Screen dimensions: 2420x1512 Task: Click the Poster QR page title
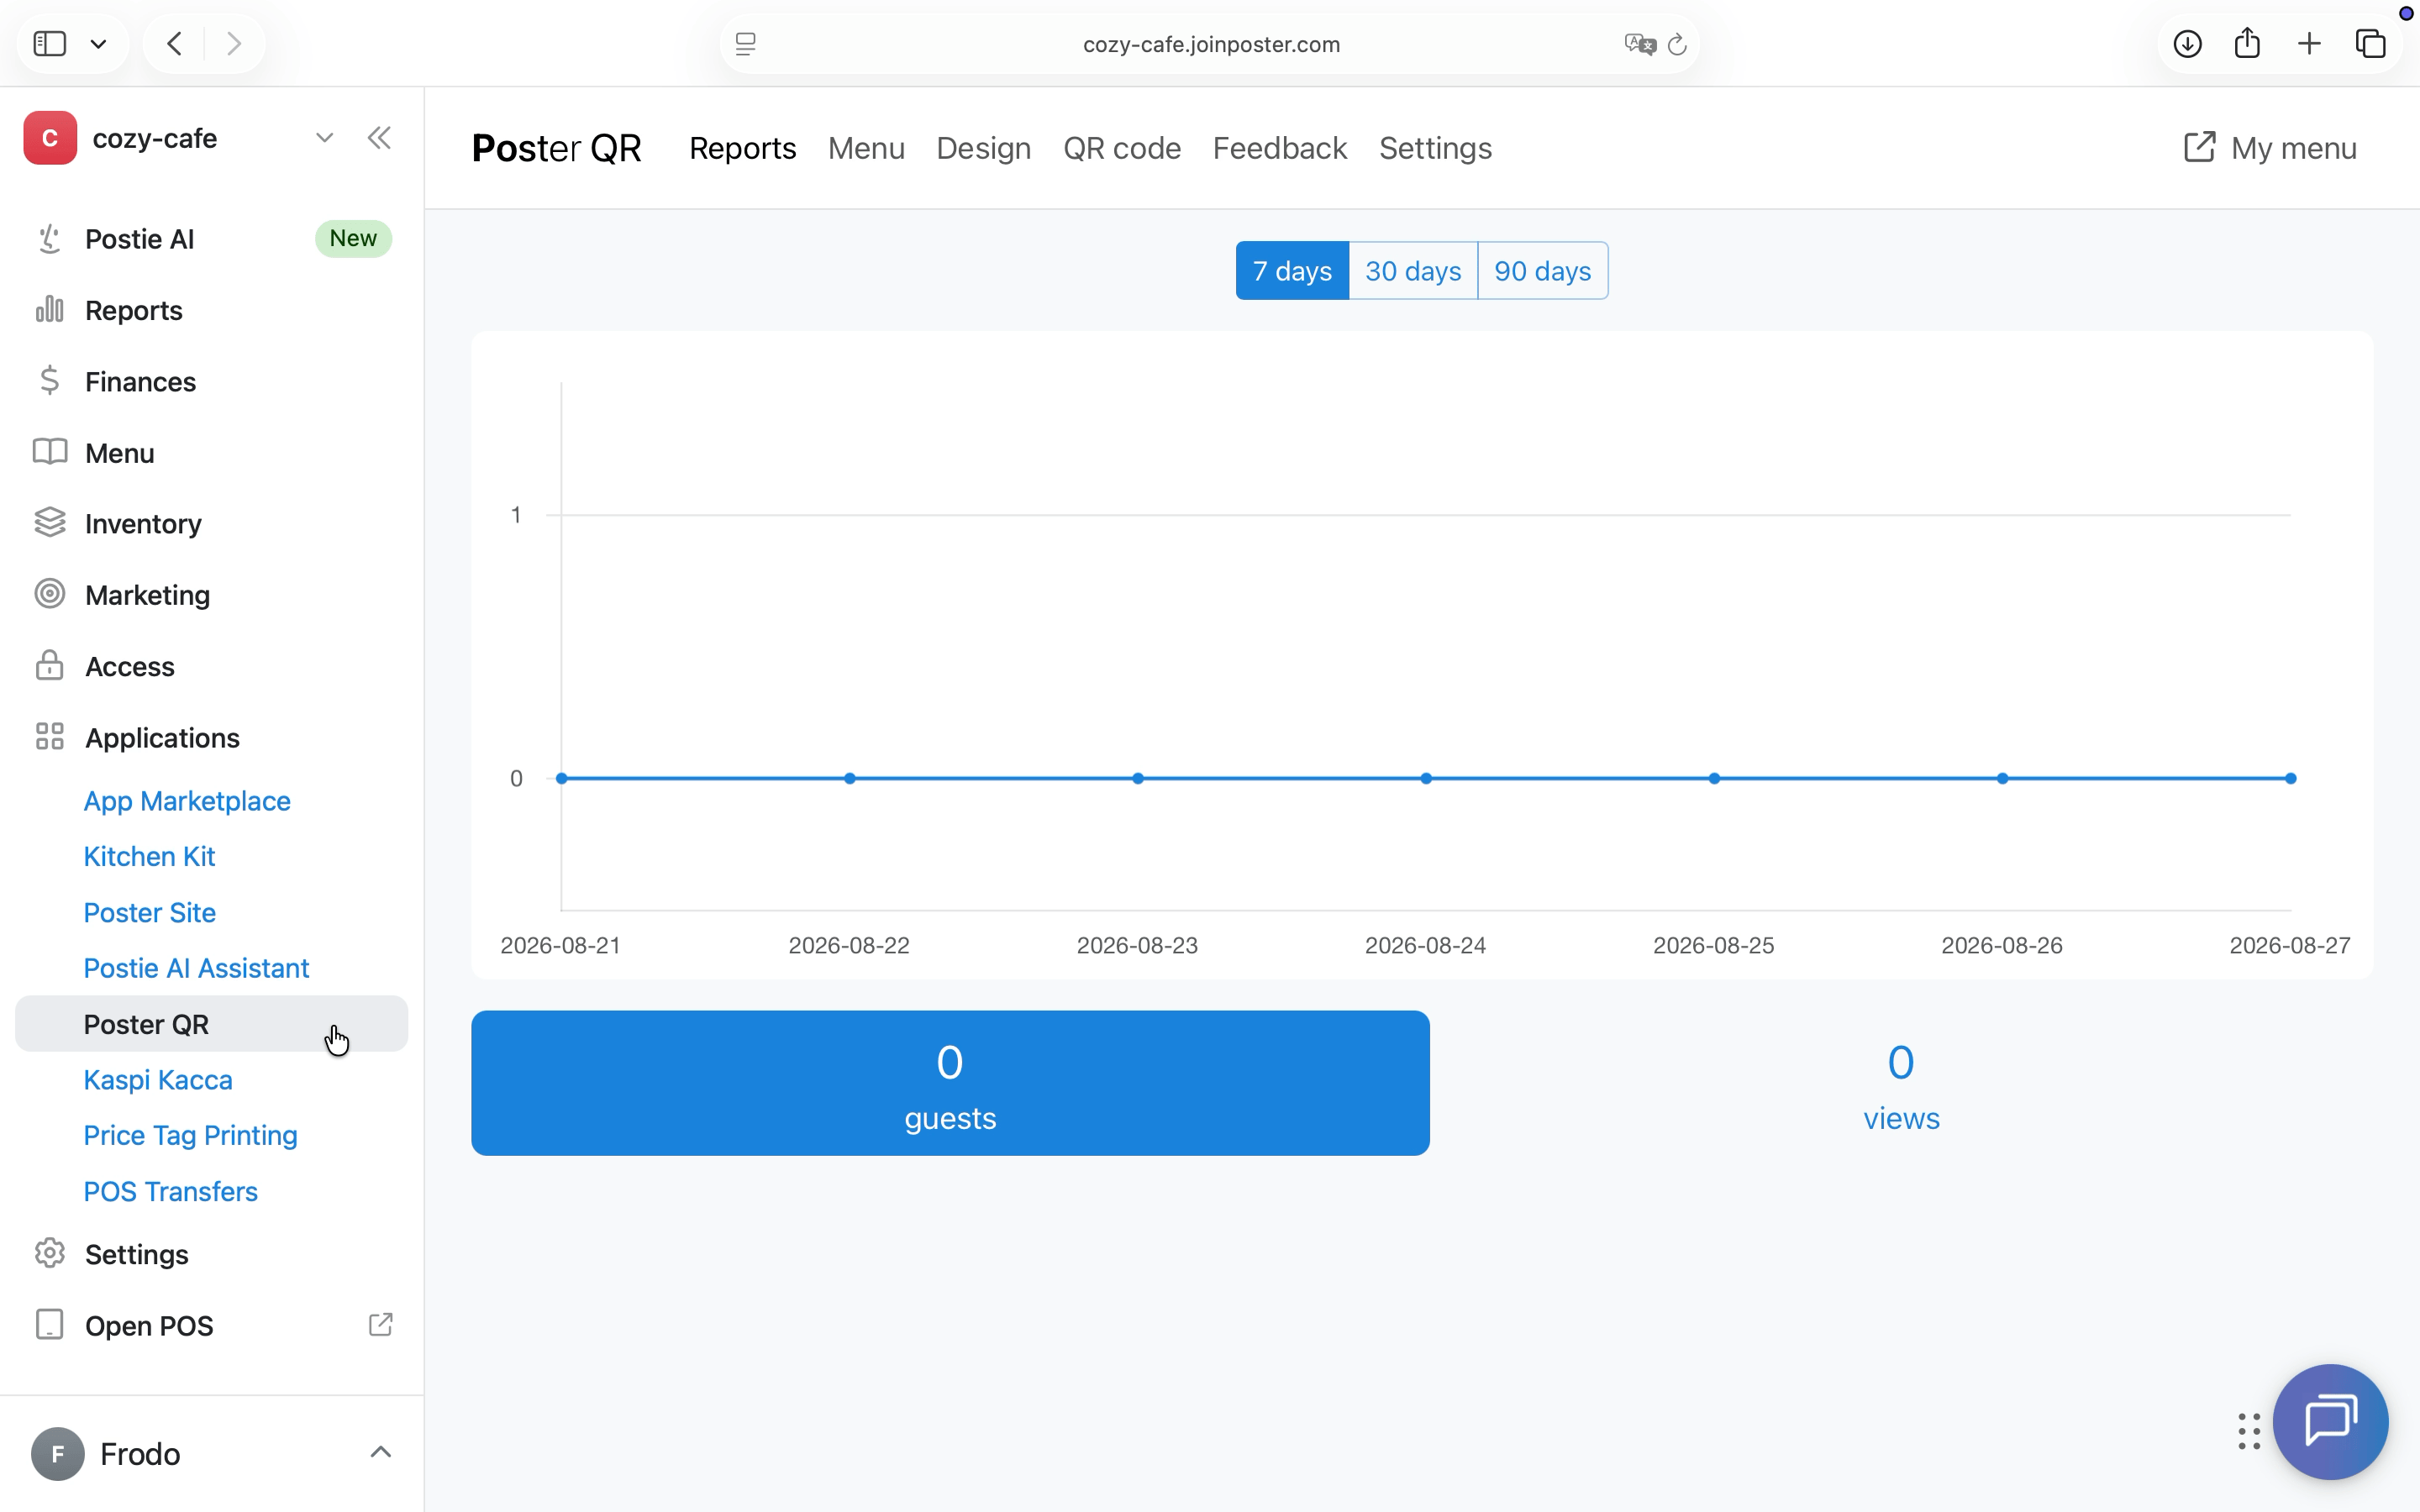coord(556,148)
